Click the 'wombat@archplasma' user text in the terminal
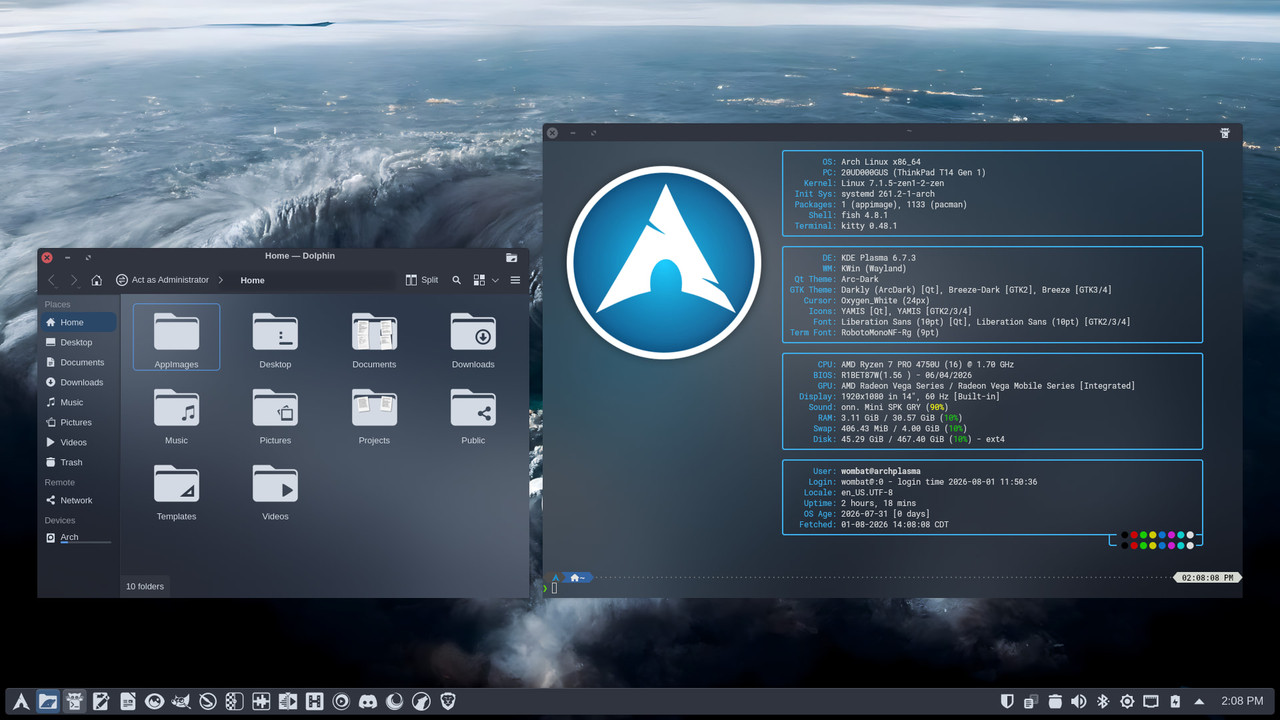The height and width of the screenshot is (720, 1280). coord(882,471)
